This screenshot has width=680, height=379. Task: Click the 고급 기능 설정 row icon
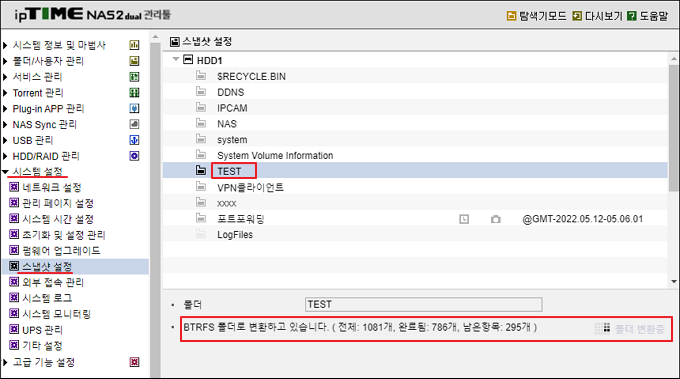pos(134,362)
